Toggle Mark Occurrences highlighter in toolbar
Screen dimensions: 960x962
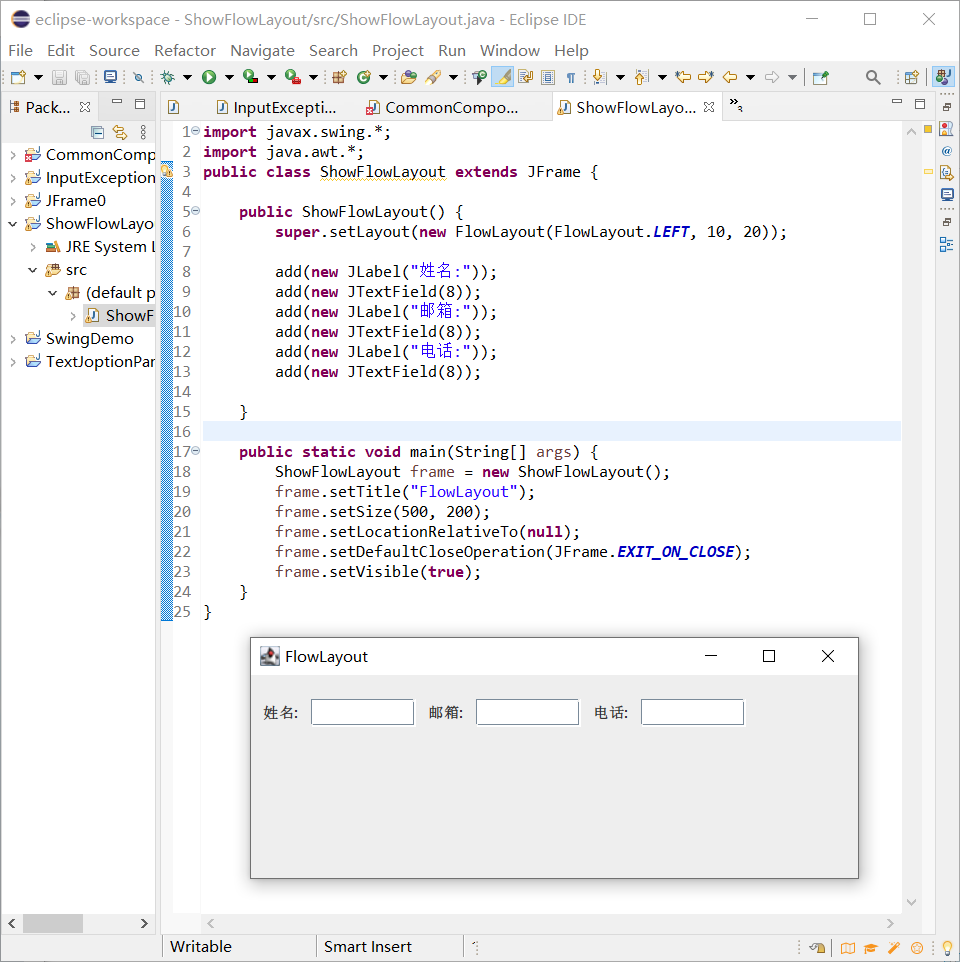click(x=503, y=77)
